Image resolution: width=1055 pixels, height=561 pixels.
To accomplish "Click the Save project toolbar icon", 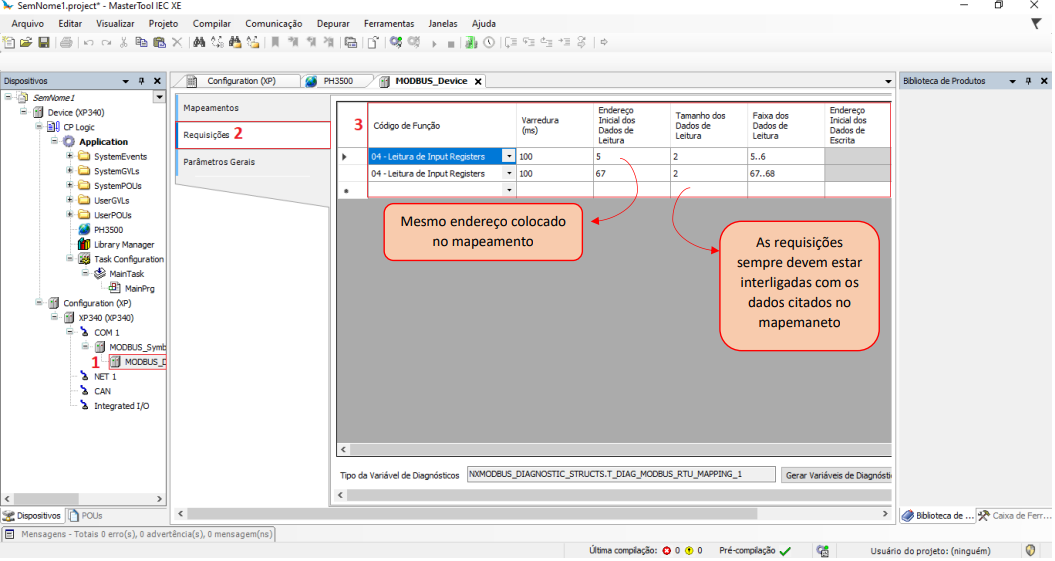I will pos(44,42).
